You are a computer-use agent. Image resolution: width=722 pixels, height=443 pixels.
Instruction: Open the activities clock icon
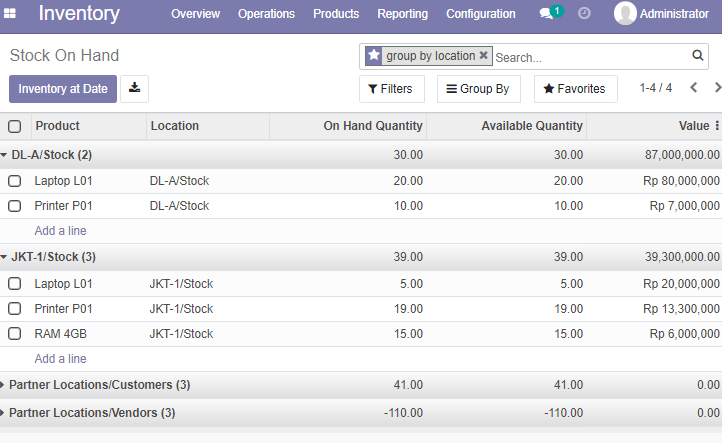[x=584, y=13]
